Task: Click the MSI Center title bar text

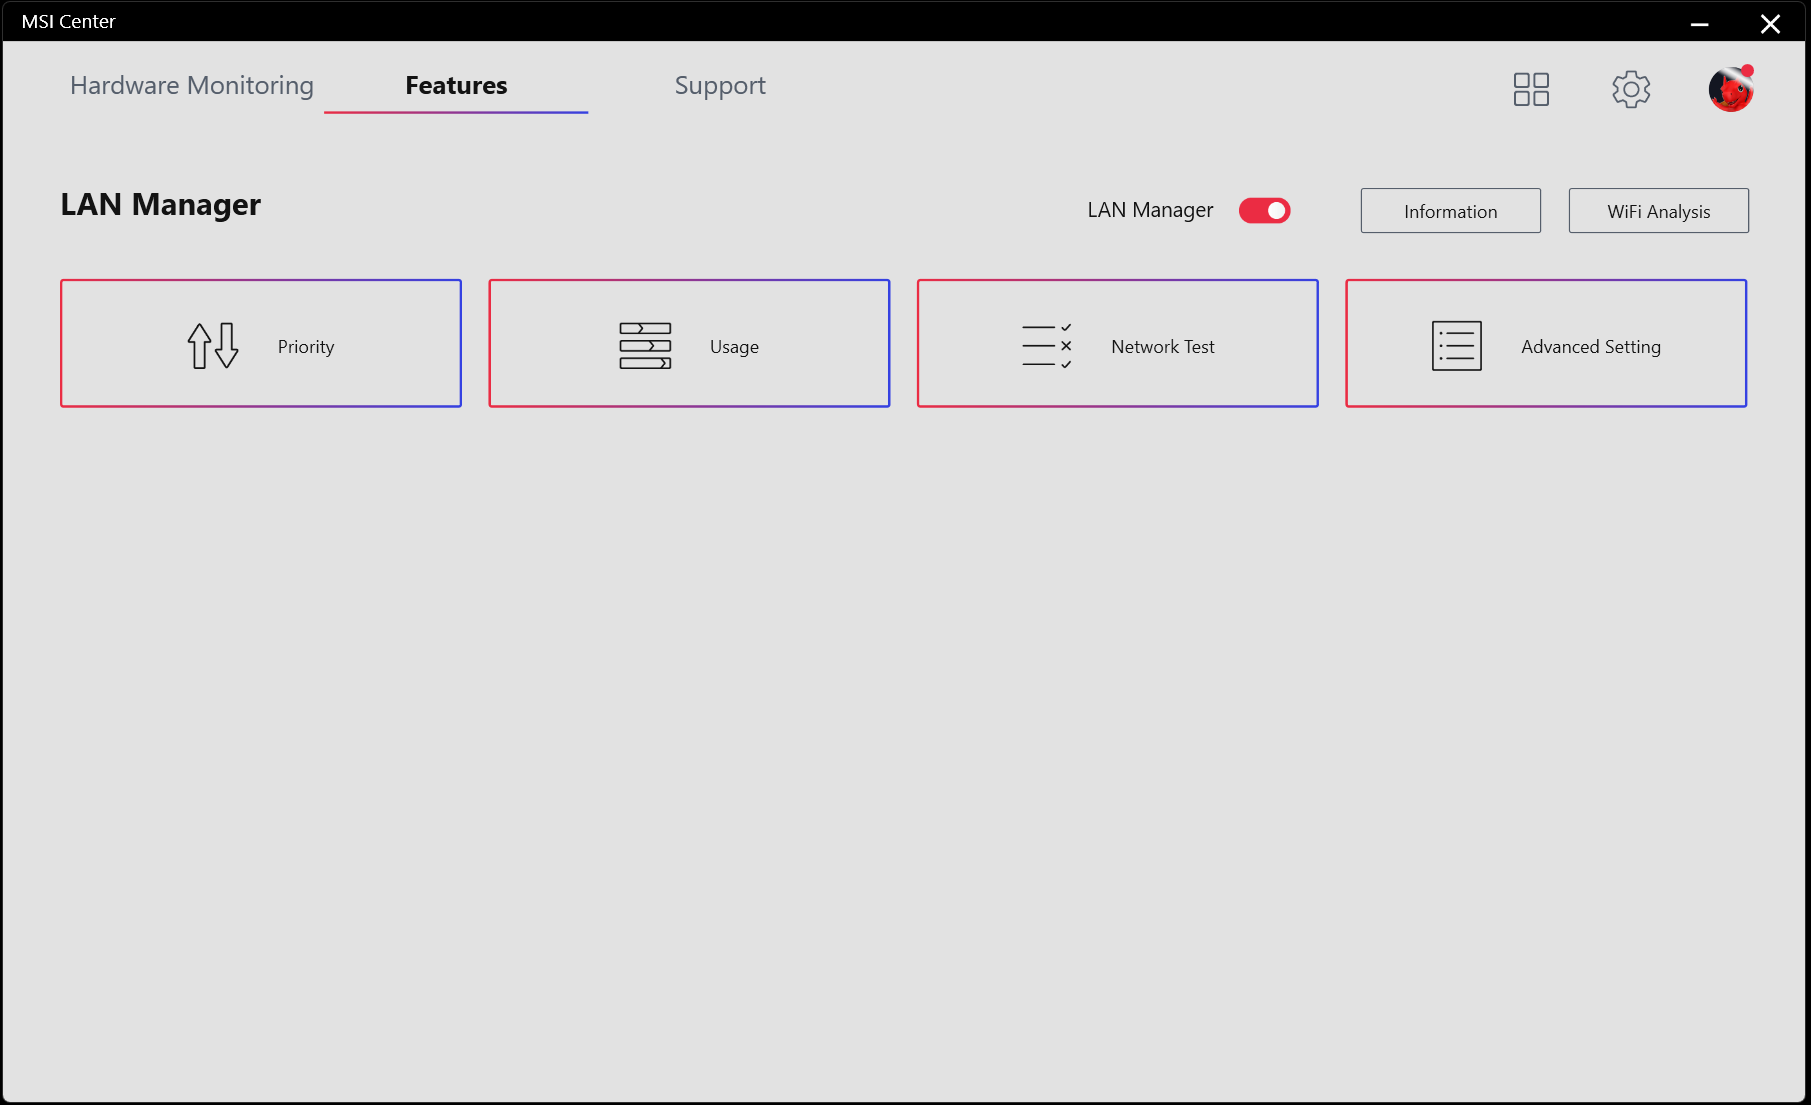Action: [69, 22]
